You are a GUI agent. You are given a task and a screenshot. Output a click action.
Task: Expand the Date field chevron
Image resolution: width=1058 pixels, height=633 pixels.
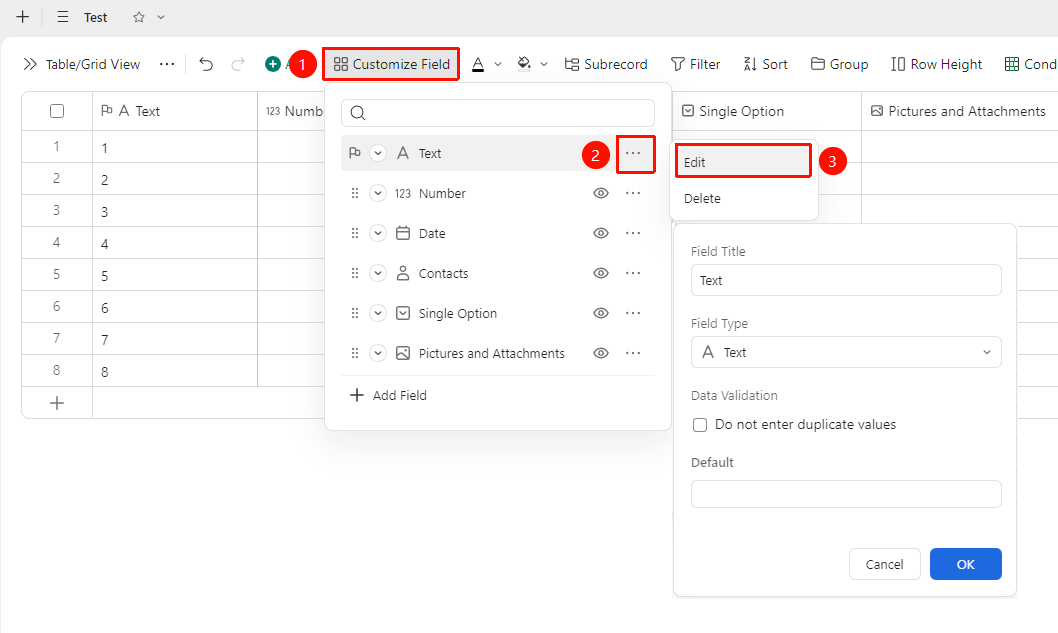(378, 233)
